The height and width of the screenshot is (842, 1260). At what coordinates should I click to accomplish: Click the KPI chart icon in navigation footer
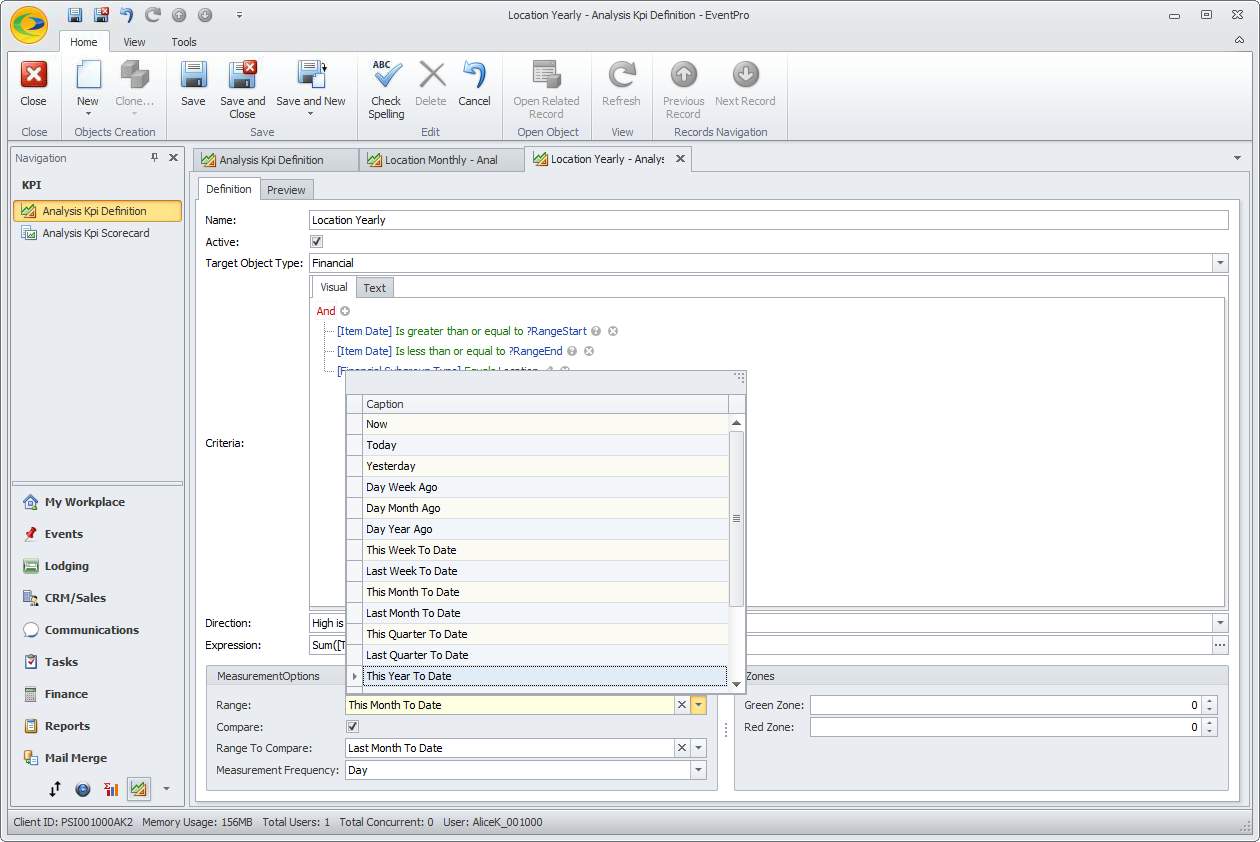pyautogui.click(x=139, y=789)
